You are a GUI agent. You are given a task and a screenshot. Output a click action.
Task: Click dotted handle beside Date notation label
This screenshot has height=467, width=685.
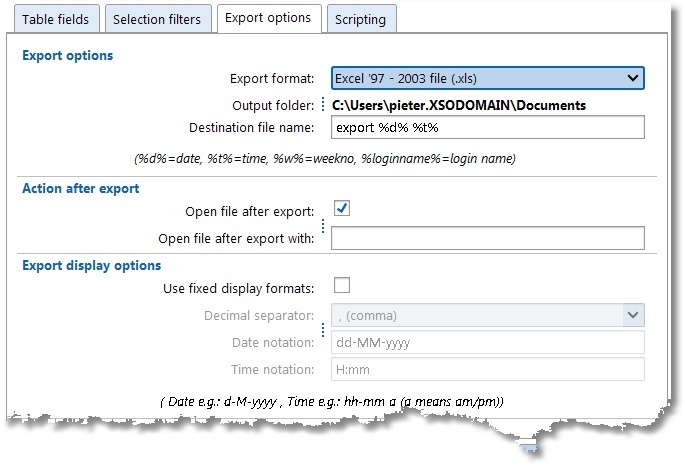tap(323, 331)
